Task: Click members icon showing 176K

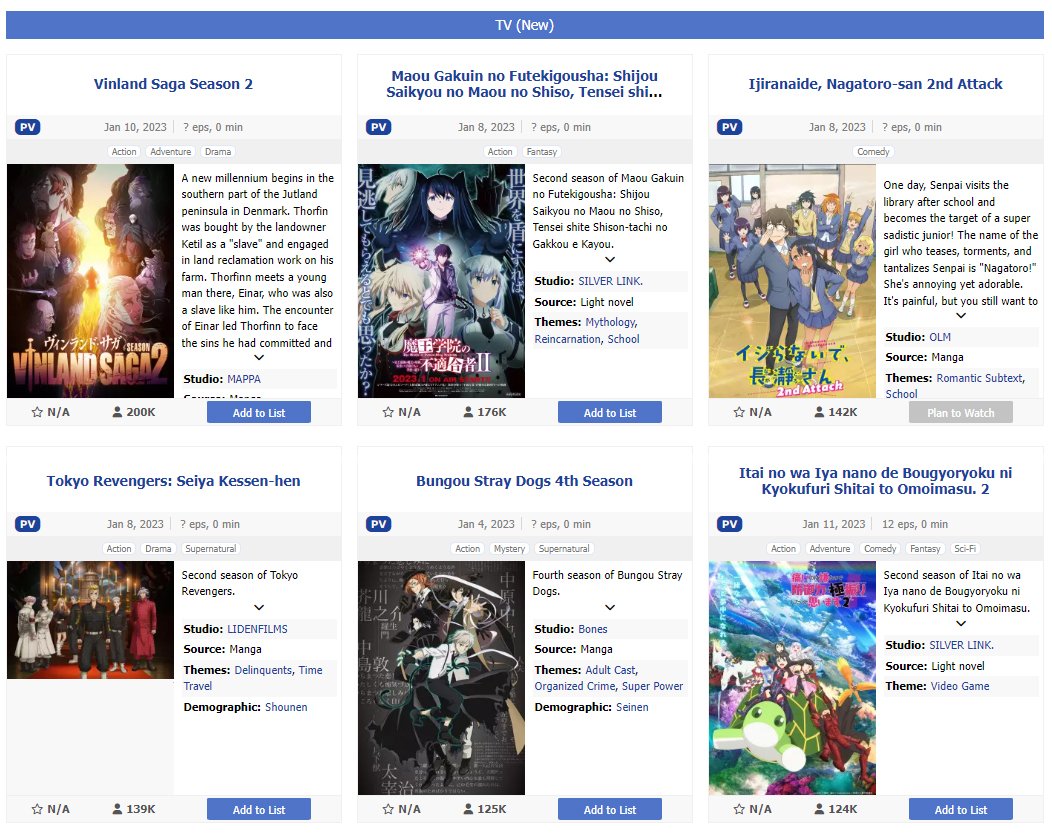Action: pos(468,412)
